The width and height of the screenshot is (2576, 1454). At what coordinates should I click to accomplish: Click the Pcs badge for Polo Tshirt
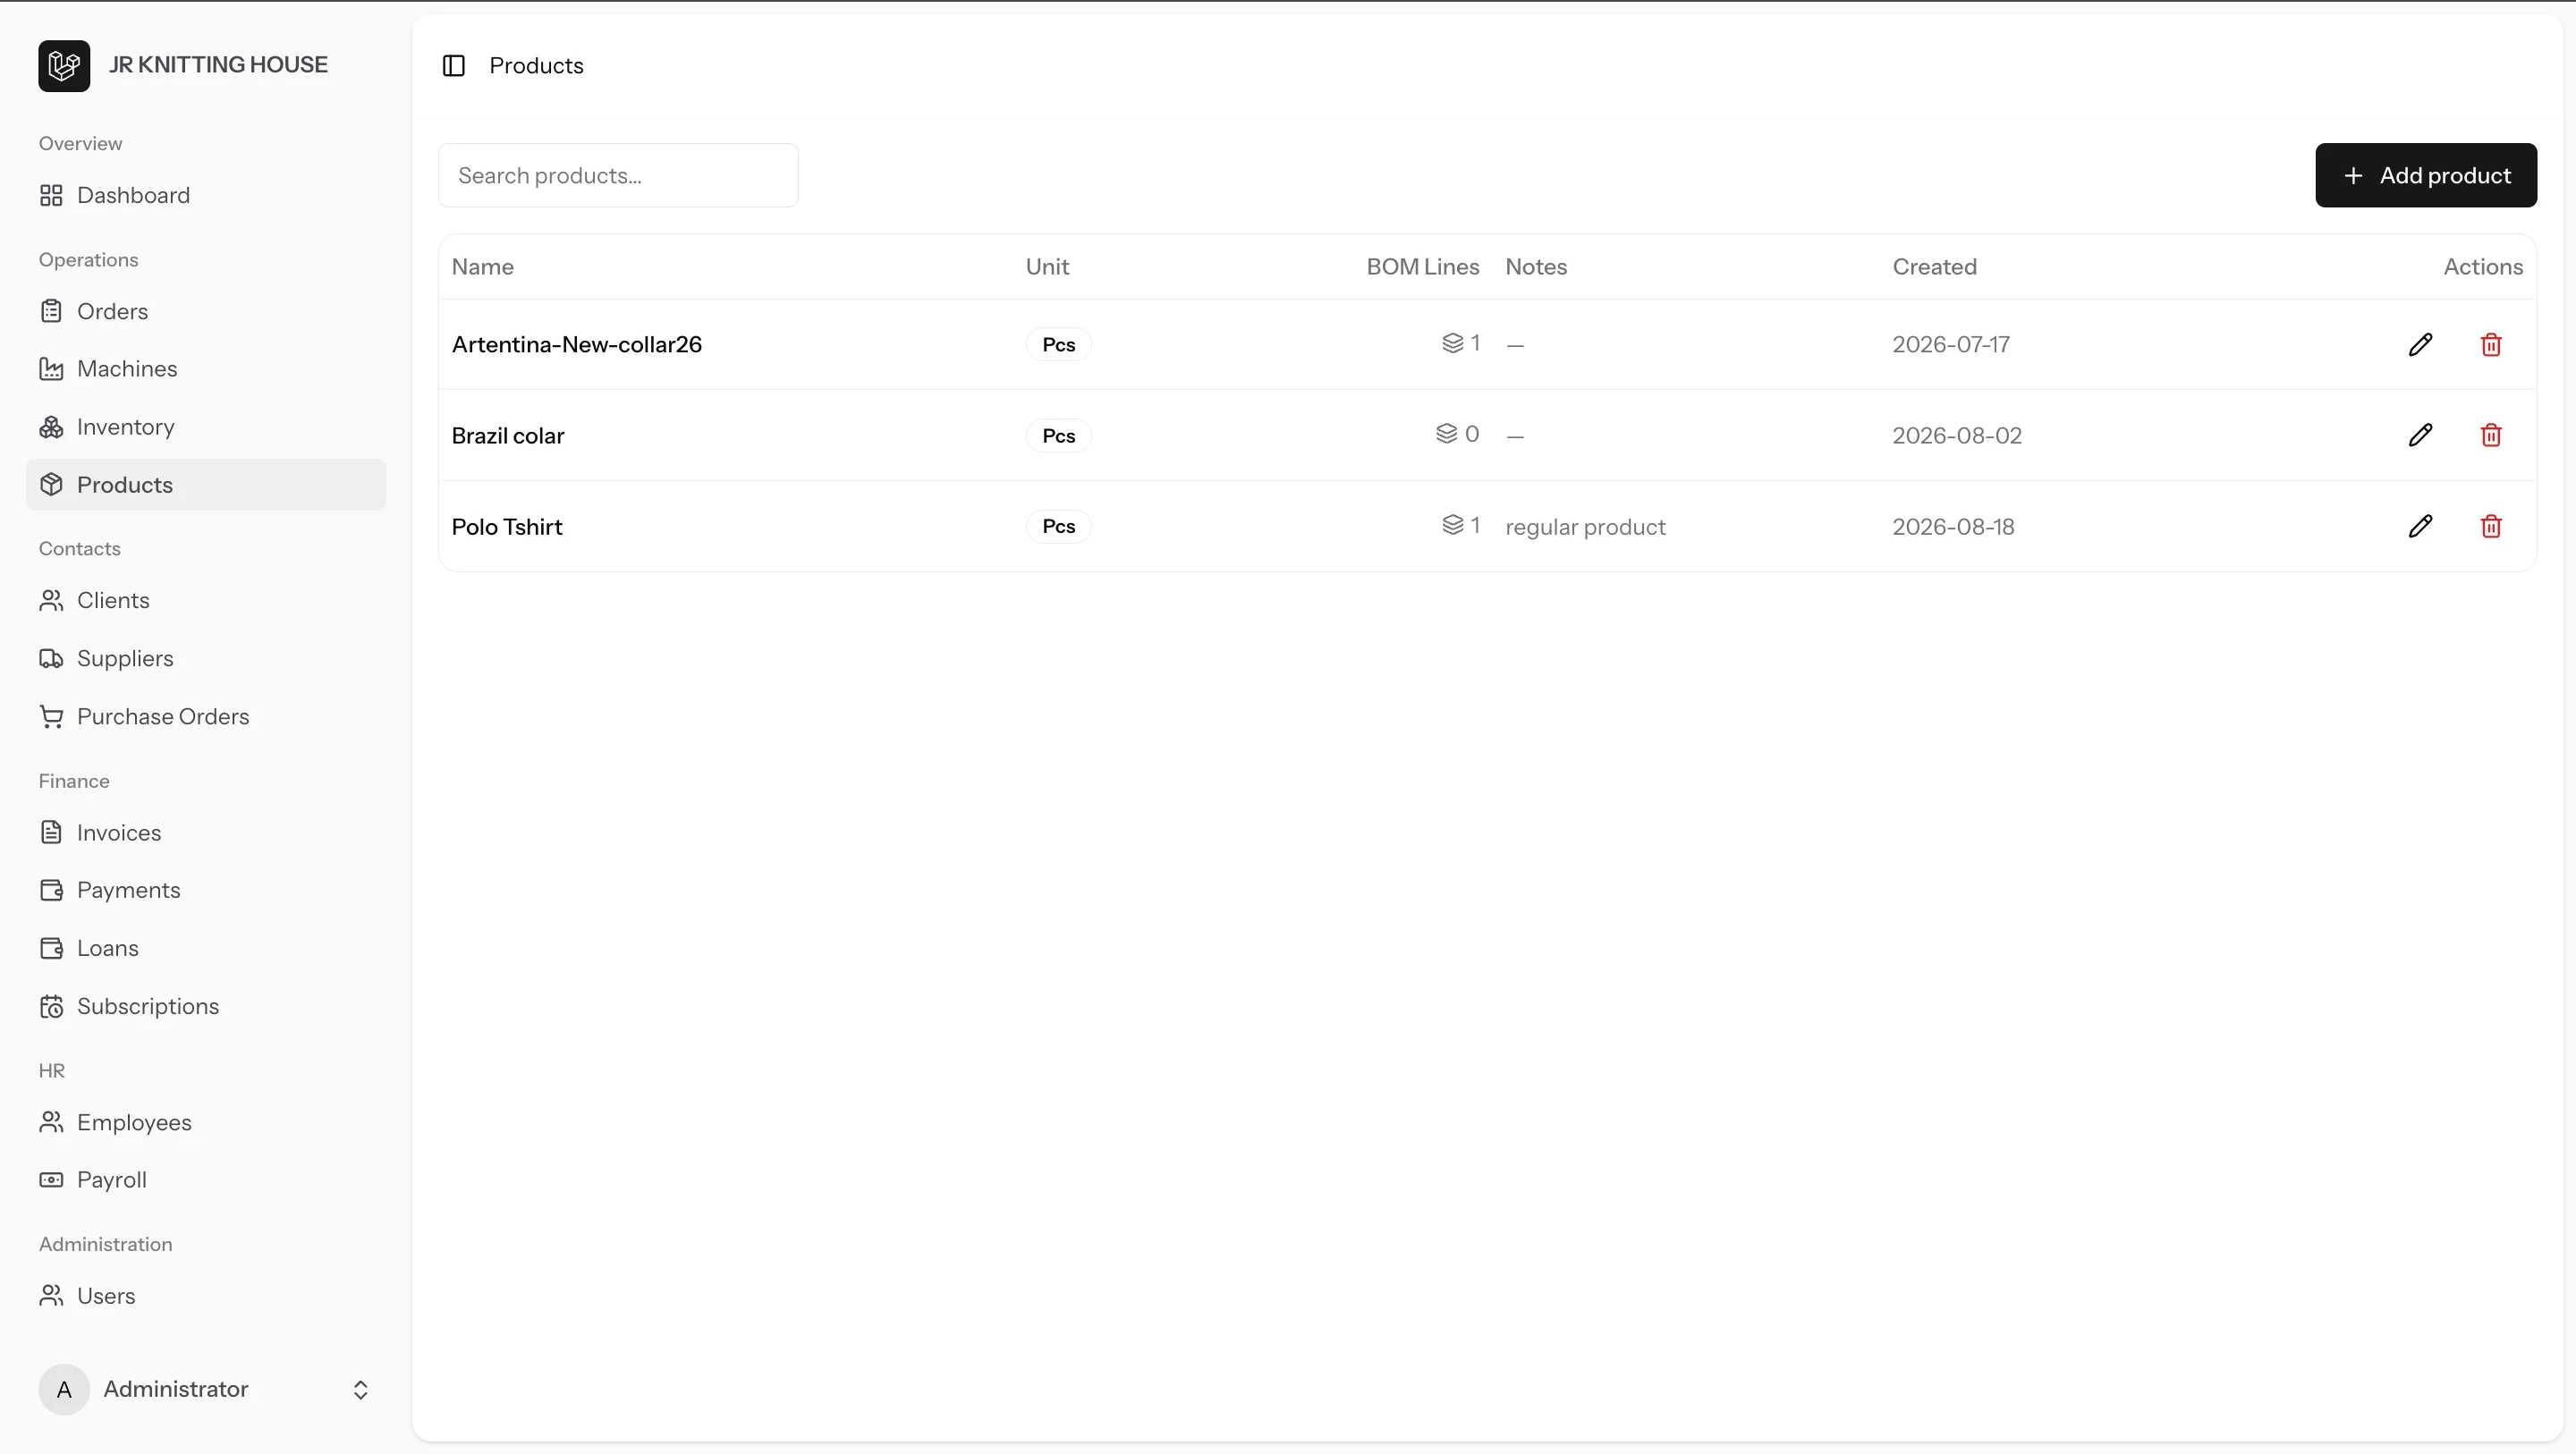[x=1058, y=526]
